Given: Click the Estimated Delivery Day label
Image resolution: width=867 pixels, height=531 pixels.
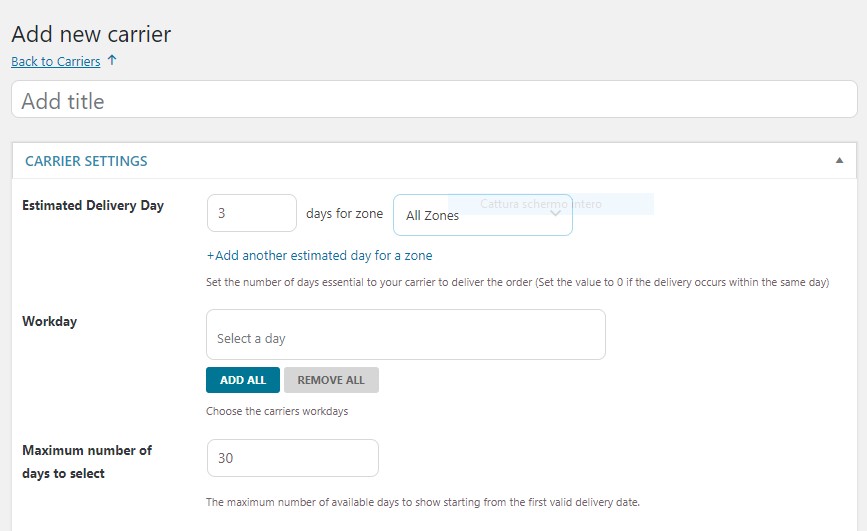Looking at the screenshot, I should pos(93,206).
